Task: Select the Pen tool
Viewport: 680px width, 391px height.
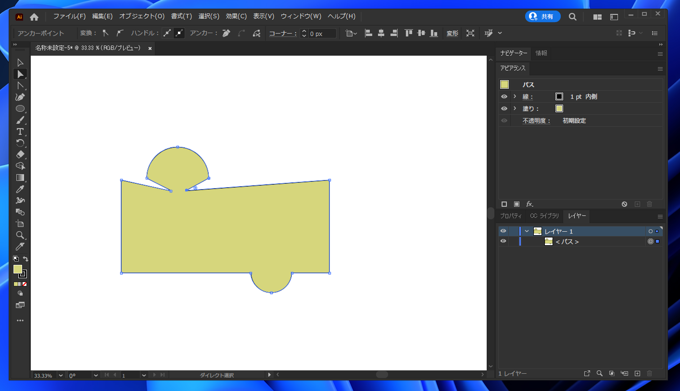Action: click(20, 97)
